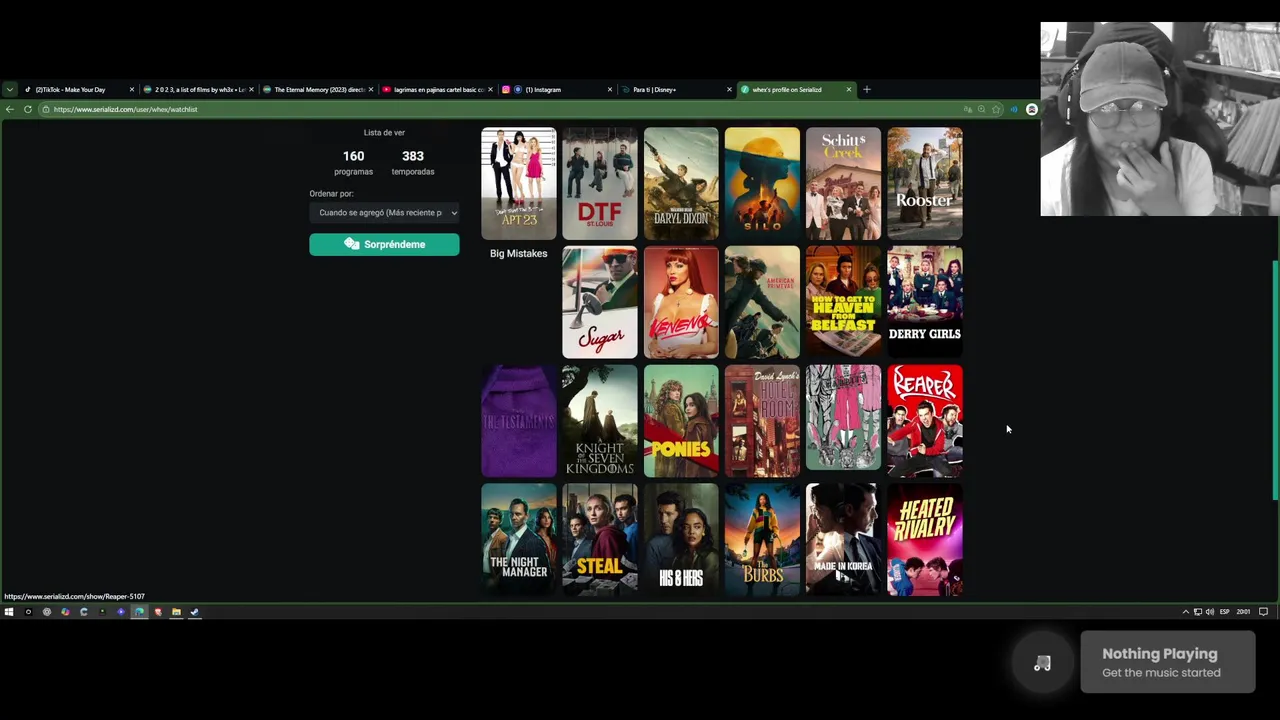Open the Sugar show poster

(x=600, y=302)
